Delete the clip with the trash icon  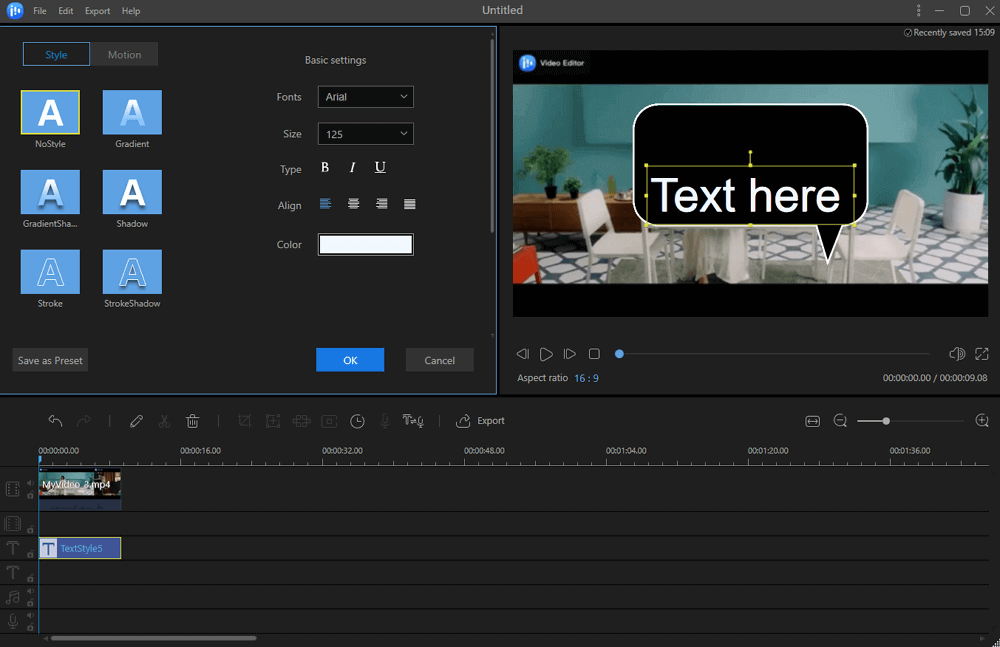click(x=193, y=421)
